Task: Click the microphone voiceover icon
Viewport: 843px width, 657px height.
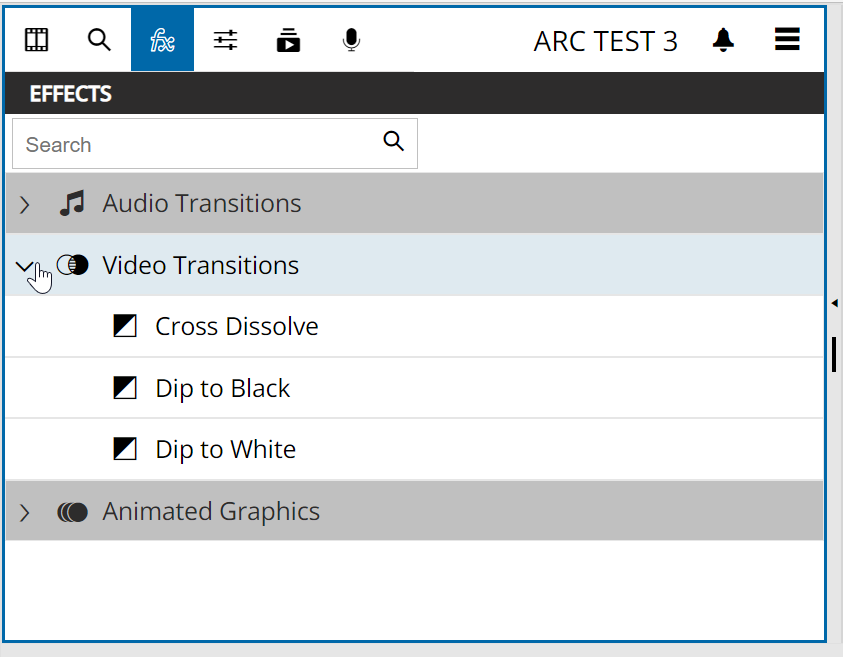Action: pyautogui.click(x=351, y=40)
